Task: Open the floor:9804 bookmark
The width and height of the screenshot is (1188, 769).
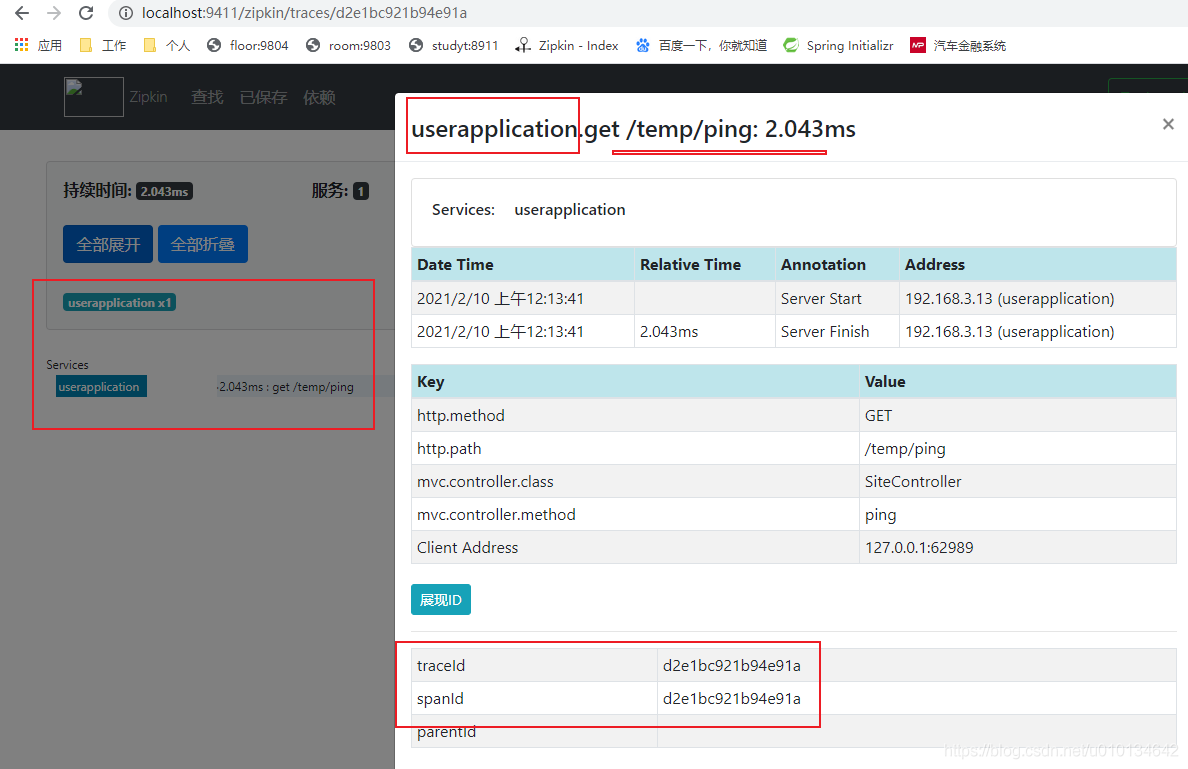Action: click(248, 45)
